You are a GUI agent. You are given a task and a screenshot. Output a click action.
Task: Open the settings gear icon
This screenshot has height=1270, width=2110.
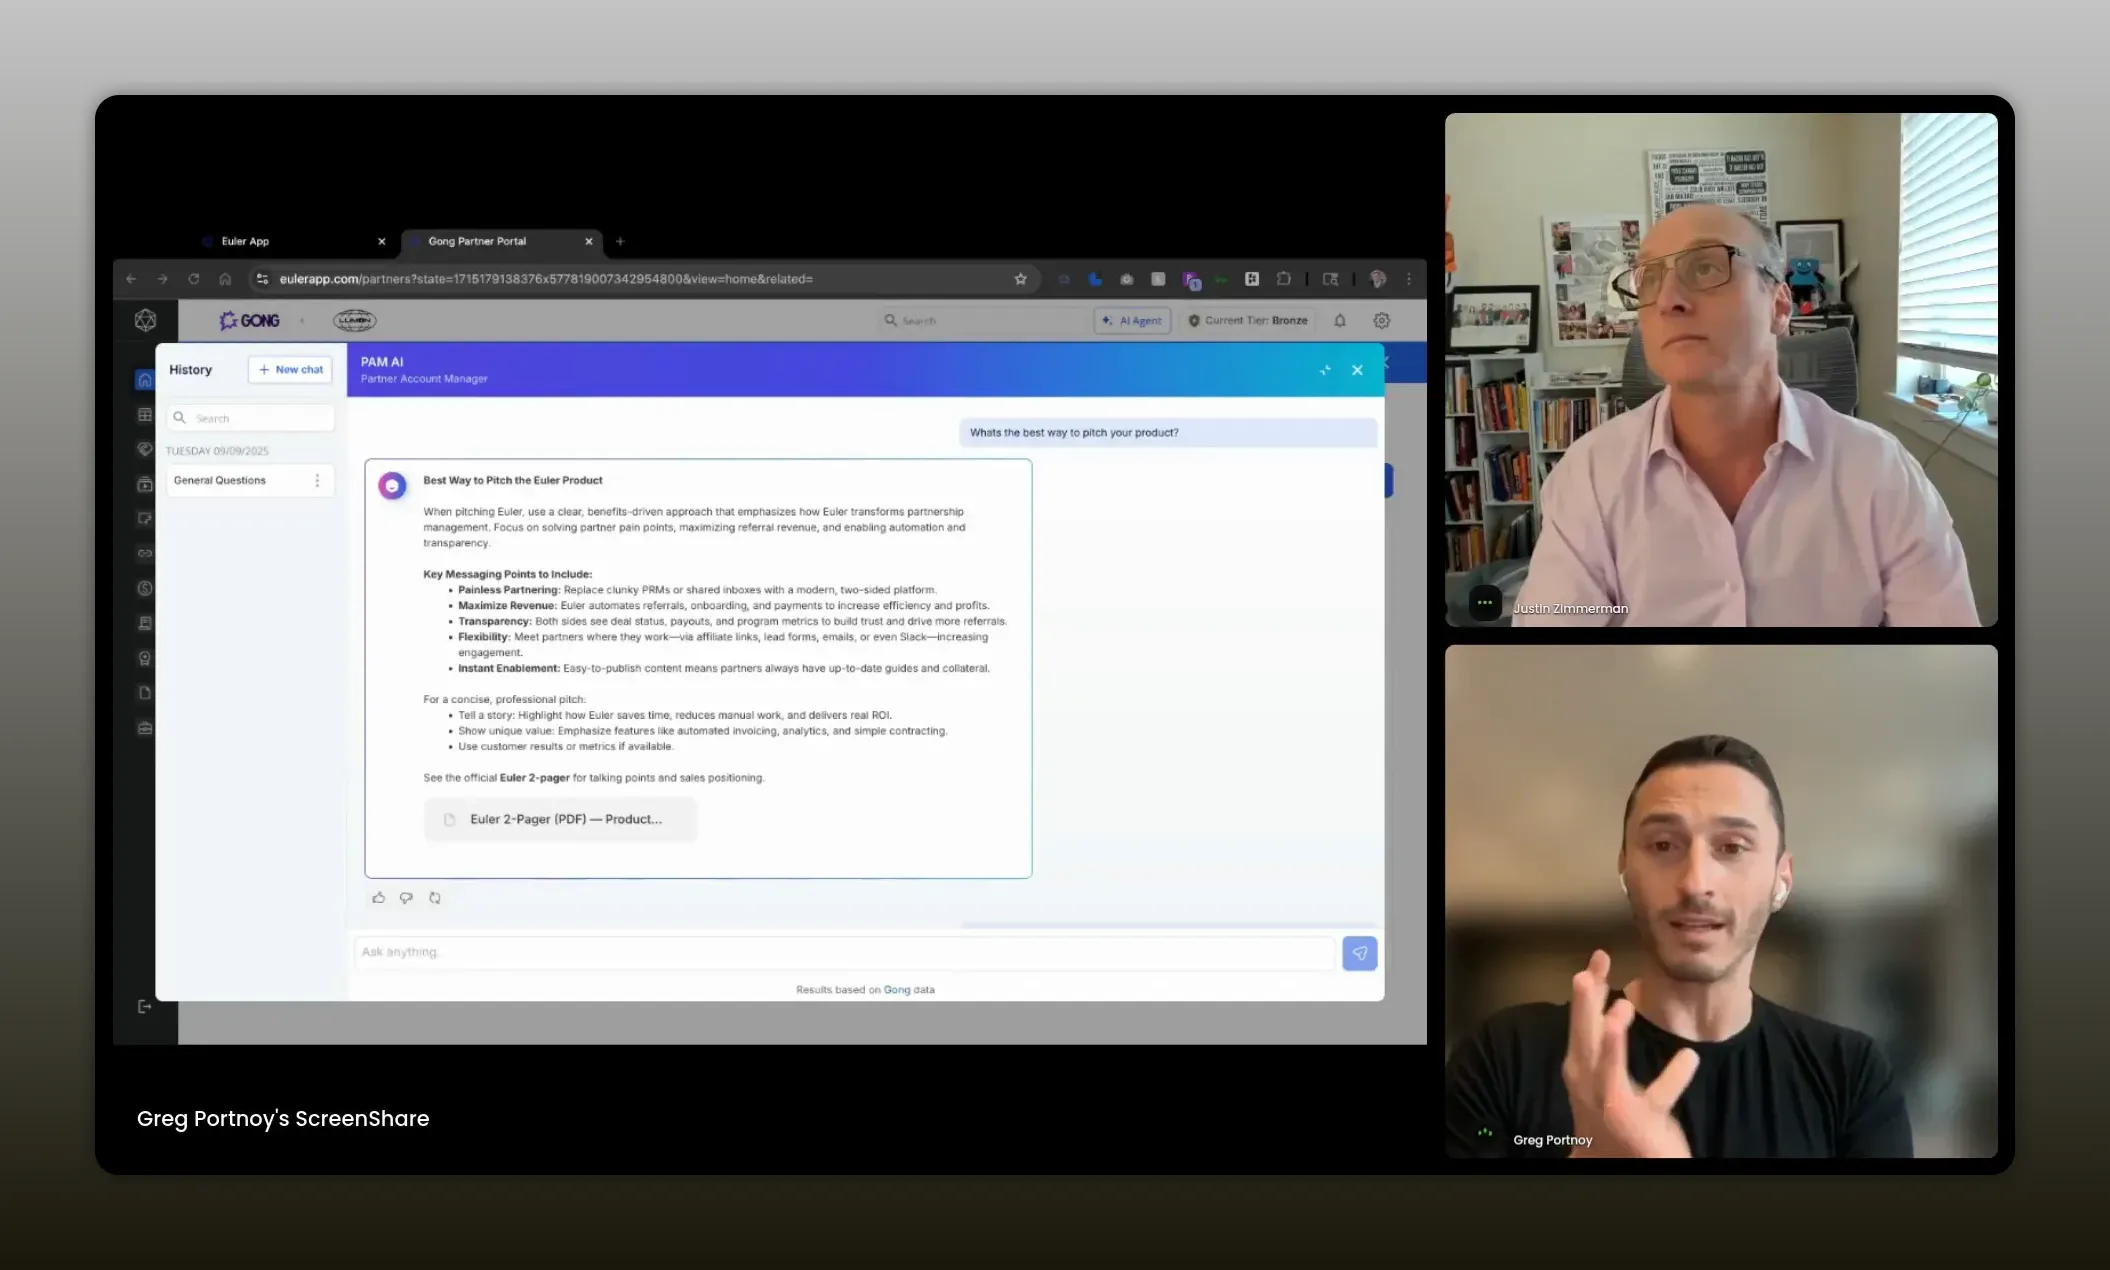[x=1382, y=320]
